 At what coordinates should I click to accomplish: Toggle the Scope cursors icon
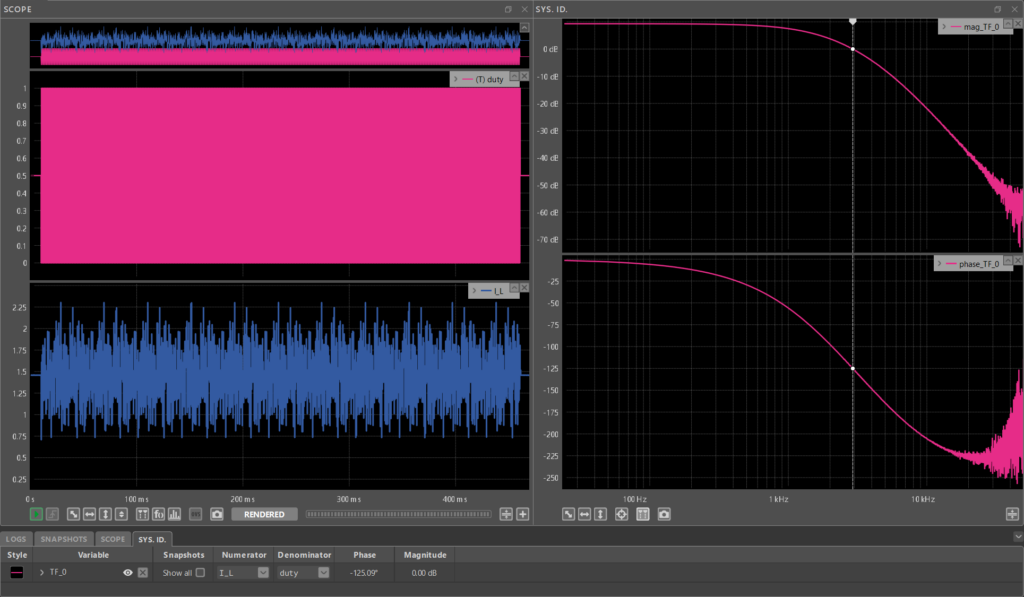pos(142,515)
